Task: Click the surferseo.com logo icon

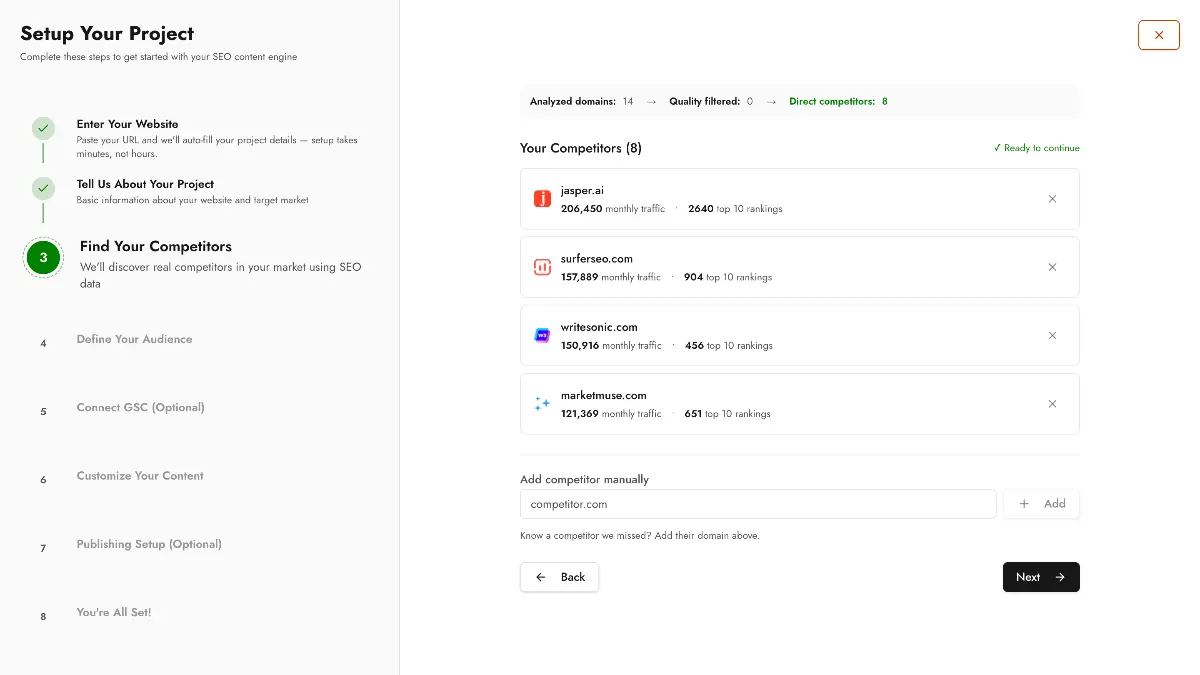Action: coord(542,267)
